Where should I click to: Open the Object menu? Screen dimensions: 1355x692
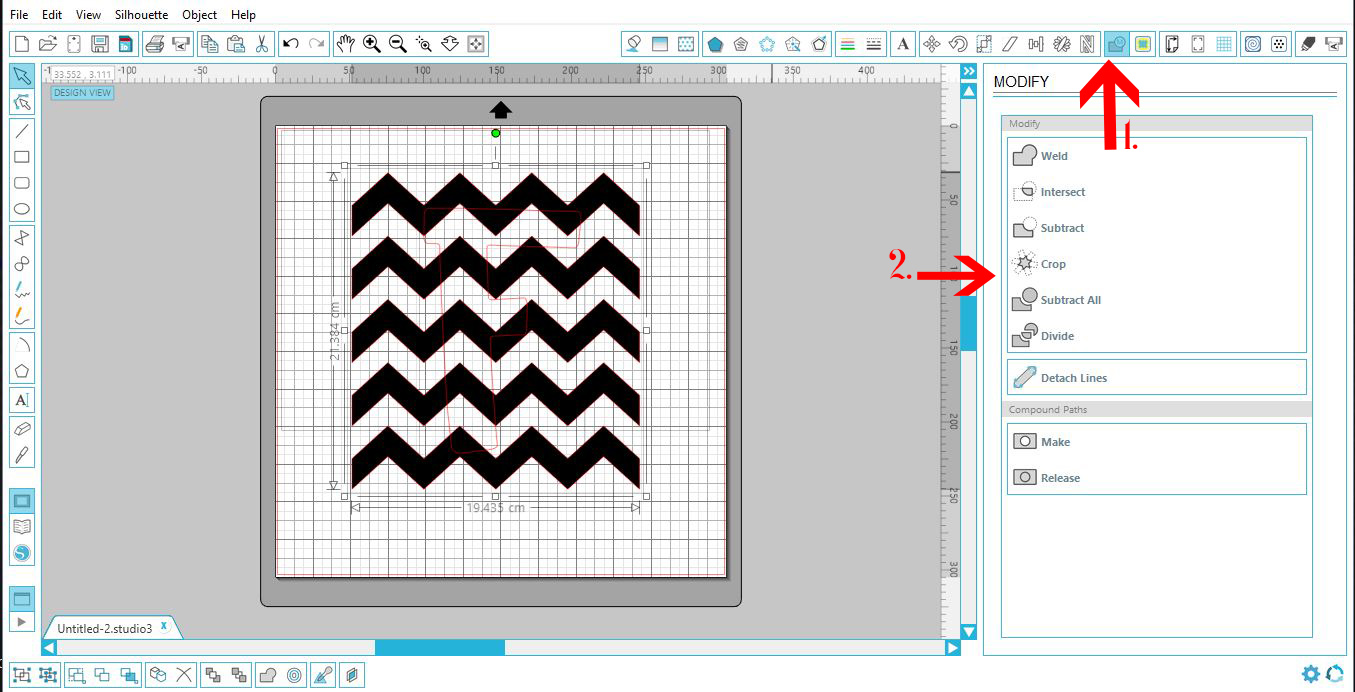click(x=199, y=14)
